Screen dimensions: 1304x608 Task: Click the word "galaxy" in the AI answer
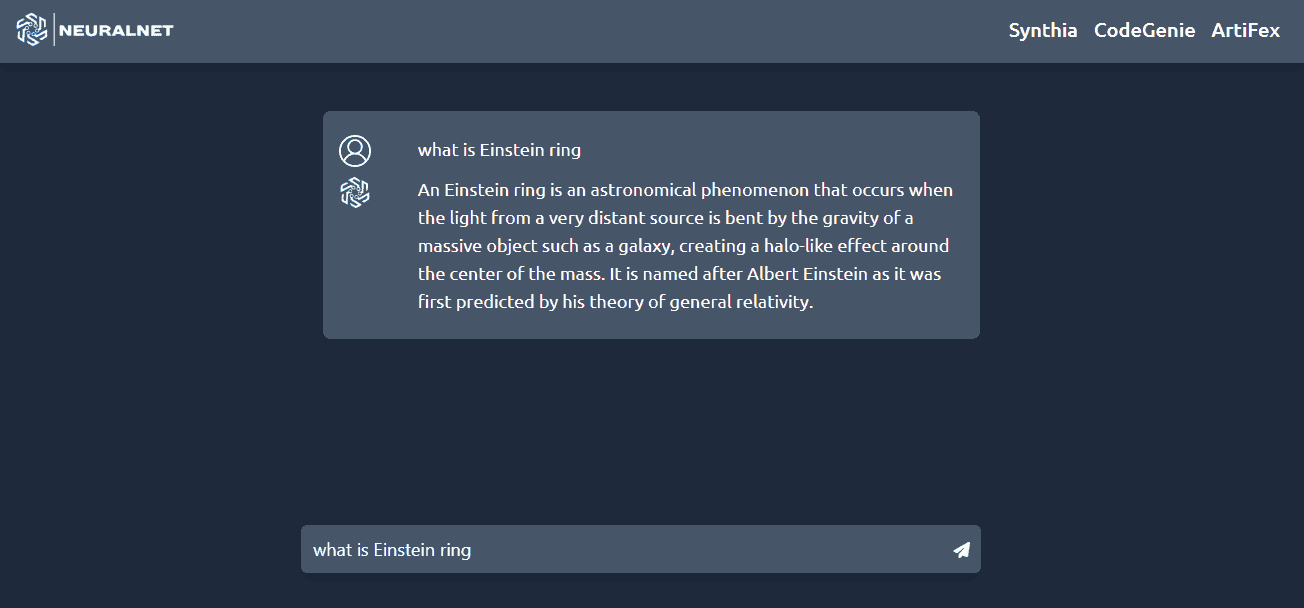646,246
